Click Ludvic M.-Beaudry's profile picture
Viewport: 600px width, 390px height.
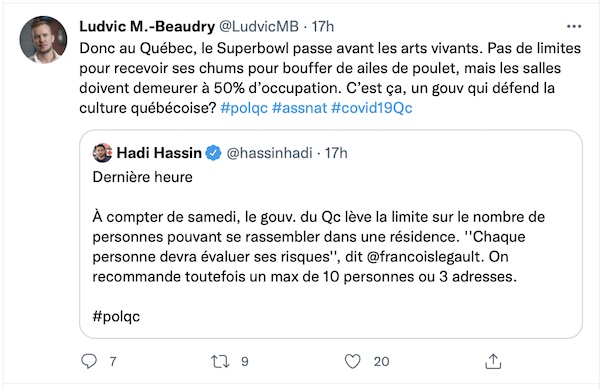coord(43,39)
